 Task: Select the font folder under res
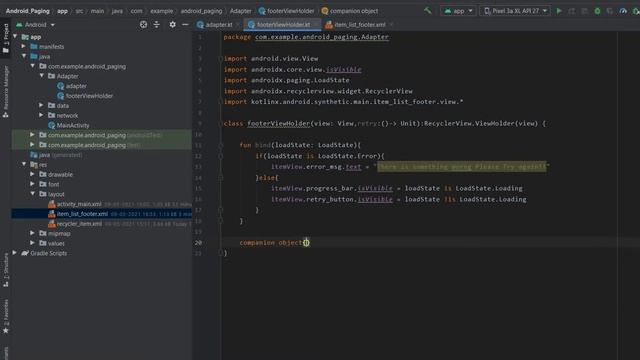[53, 184]
